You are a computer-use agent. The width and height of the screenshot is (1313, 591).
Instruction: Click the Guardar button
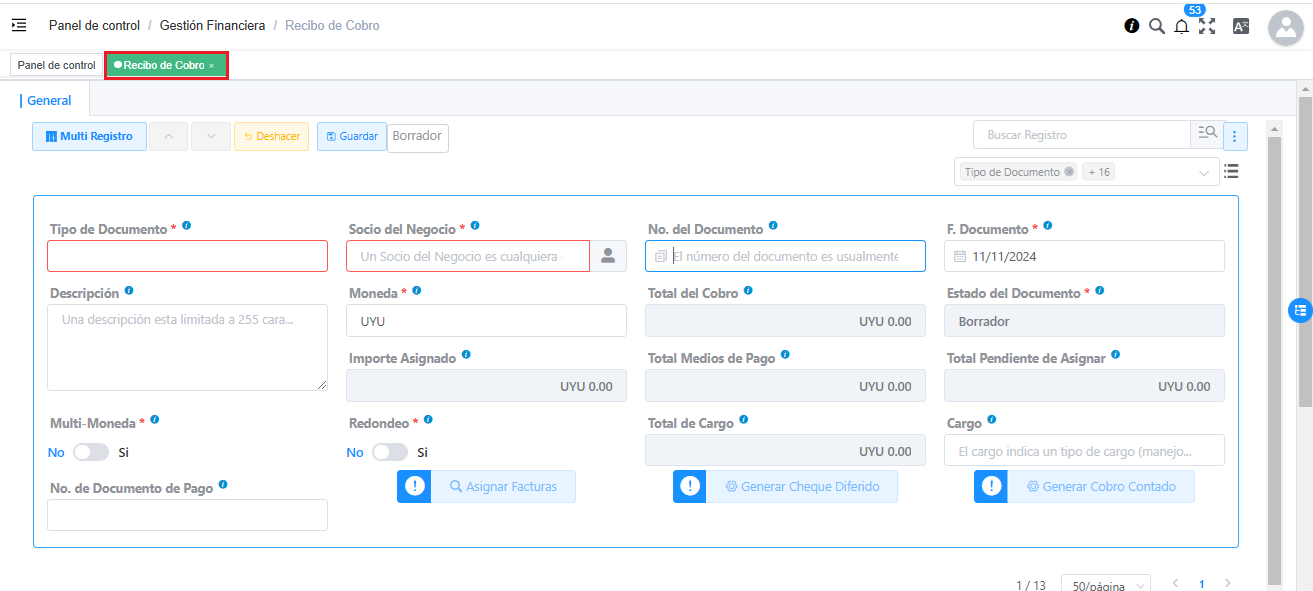coord(351,136)
